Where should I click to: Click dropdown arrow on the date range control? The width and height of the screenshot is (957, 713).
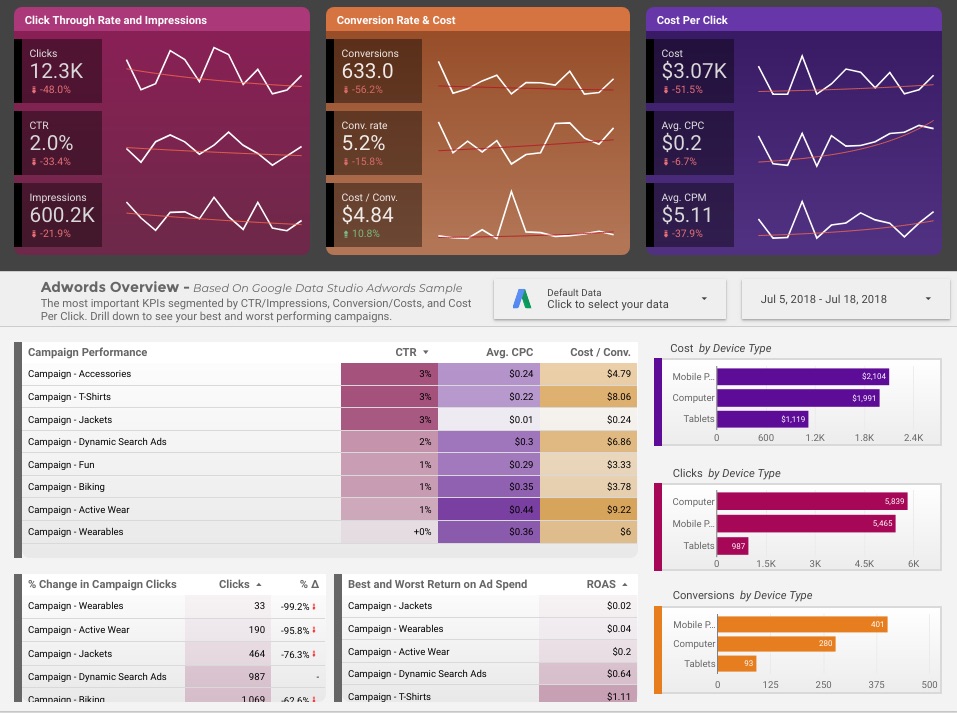929,299
